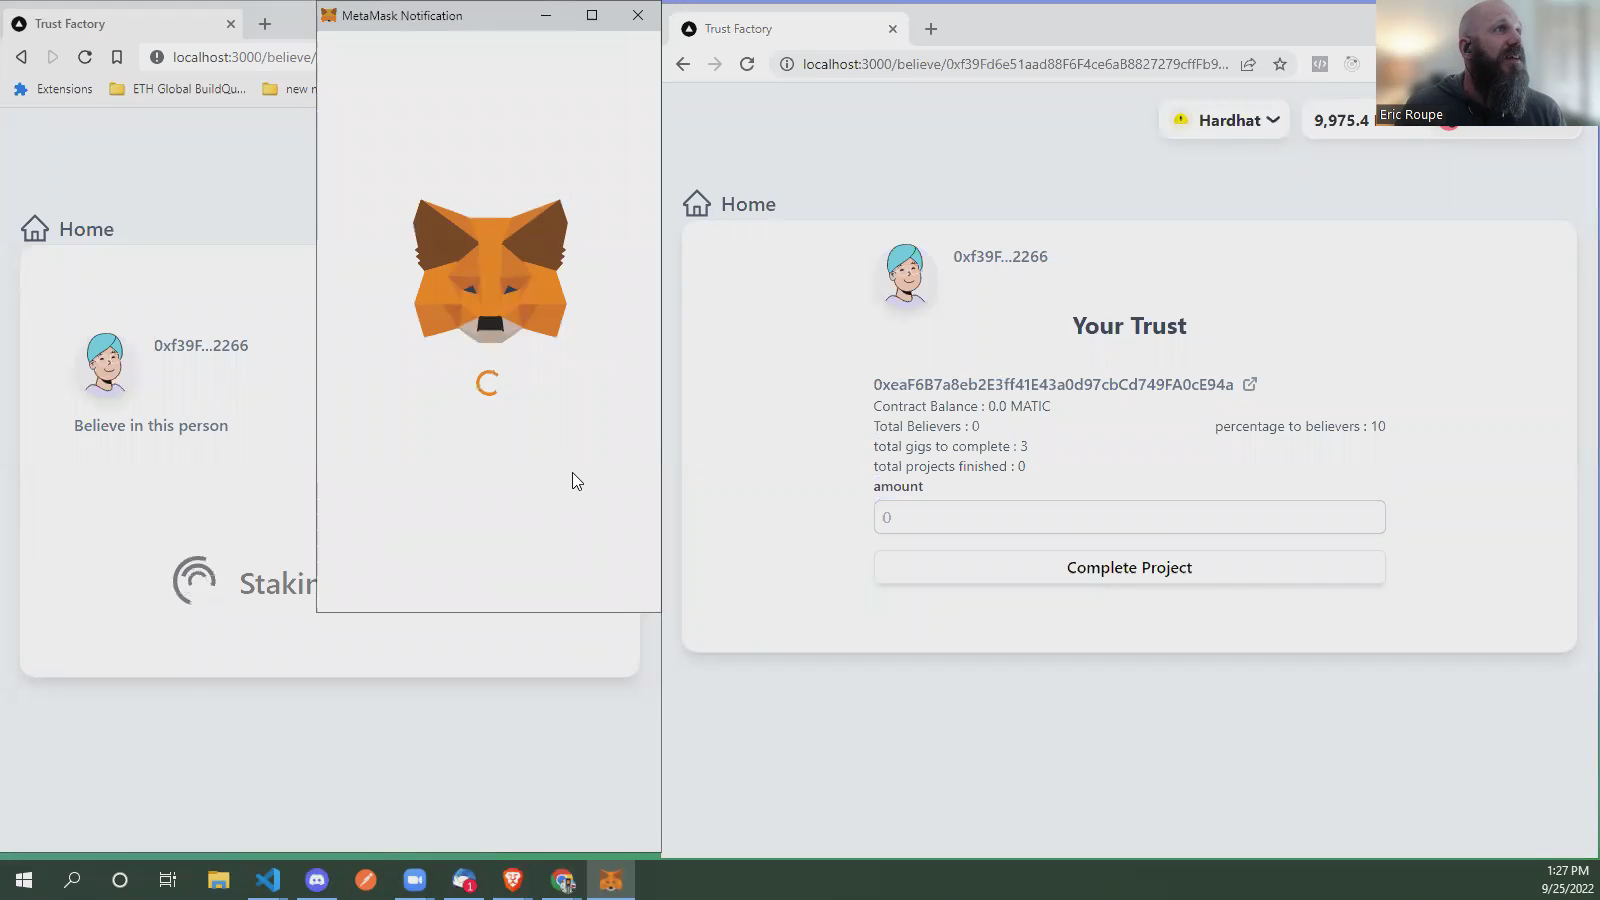Open Brave browser from taskbar
The image size is (1600, 900).
pos(513,880)
